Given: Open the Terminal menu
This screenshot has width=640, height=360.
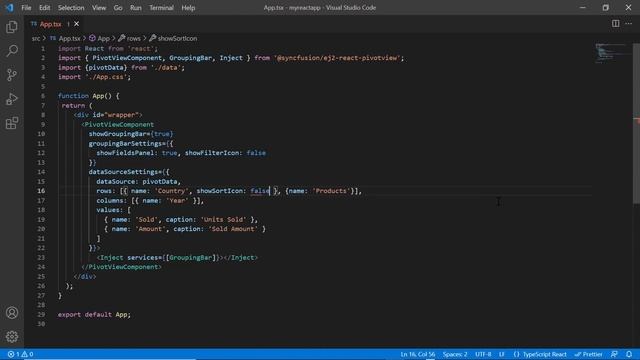Looking at the screenshot, I should pyautogui.click(x=161, y=8).
